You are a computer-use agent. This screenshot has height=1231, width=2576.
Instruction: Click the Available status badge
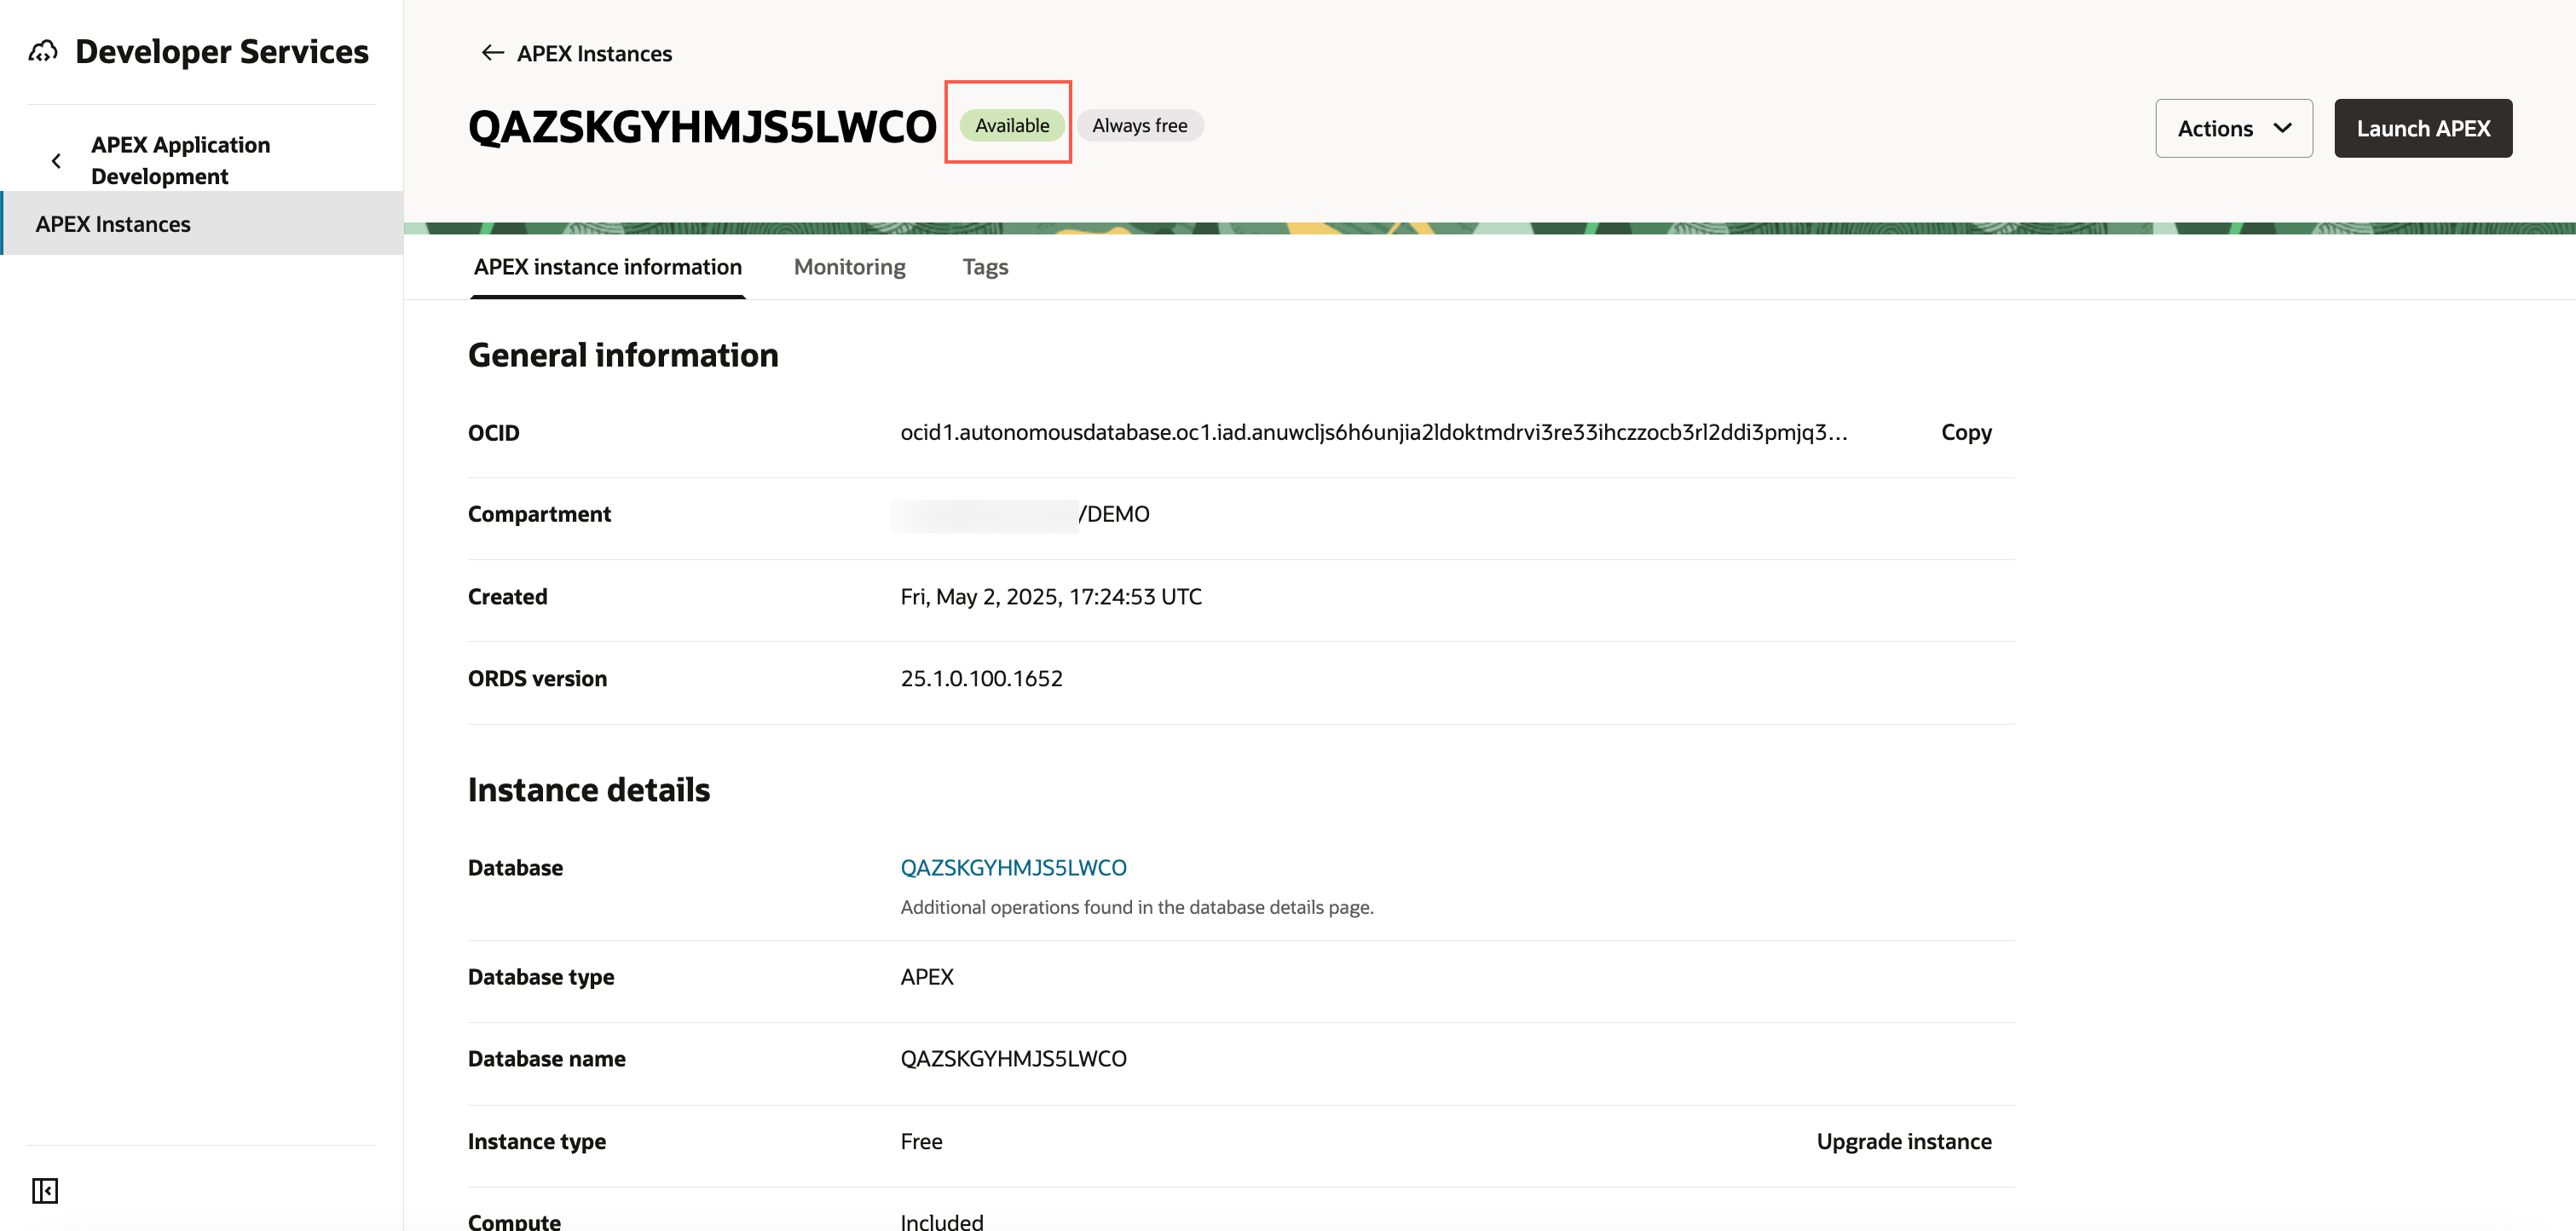click(x=1011, y=125)
